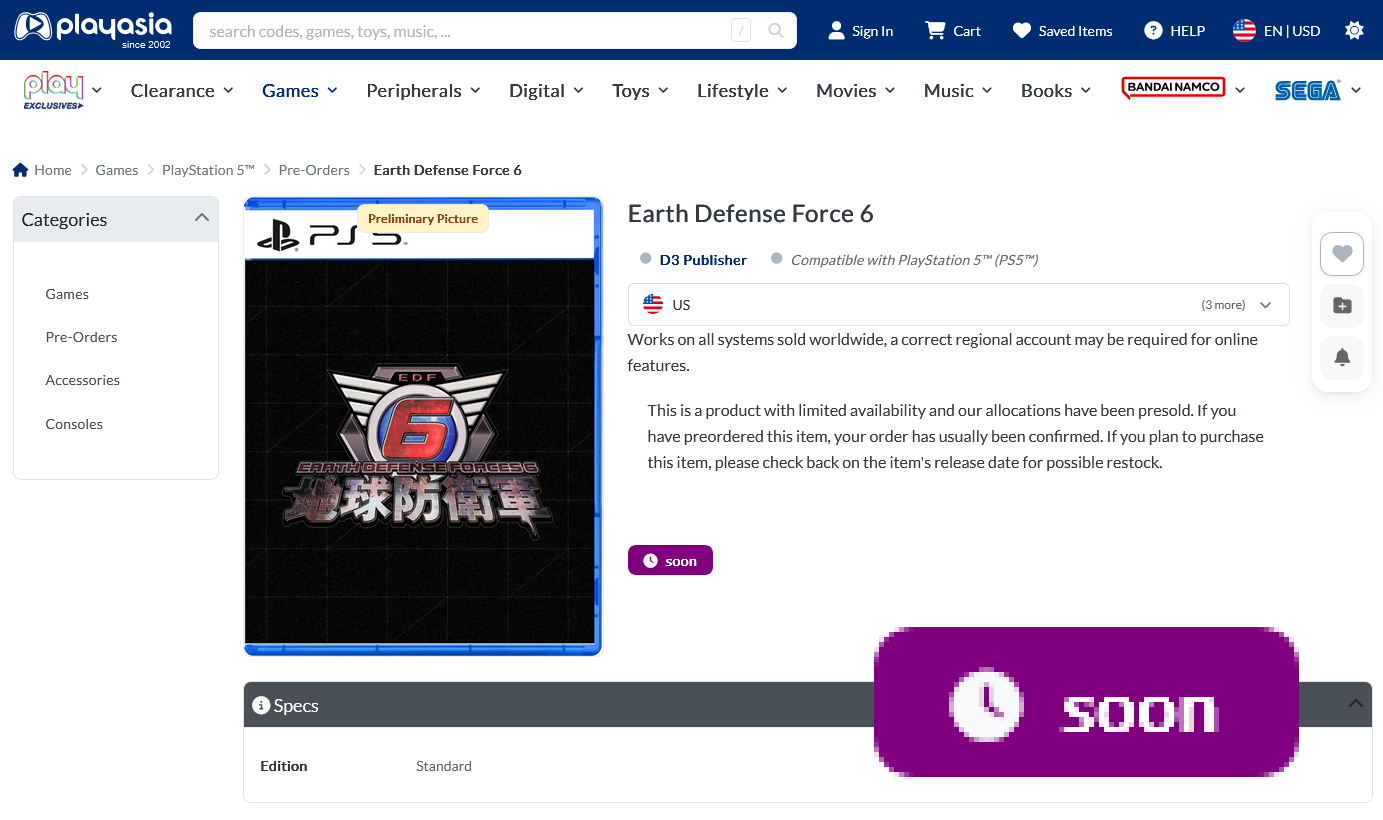The width and height of the screenshot is (1383, 820).
Task: Open the SEGA brand menu
Action: click(x=1318, y=90)
